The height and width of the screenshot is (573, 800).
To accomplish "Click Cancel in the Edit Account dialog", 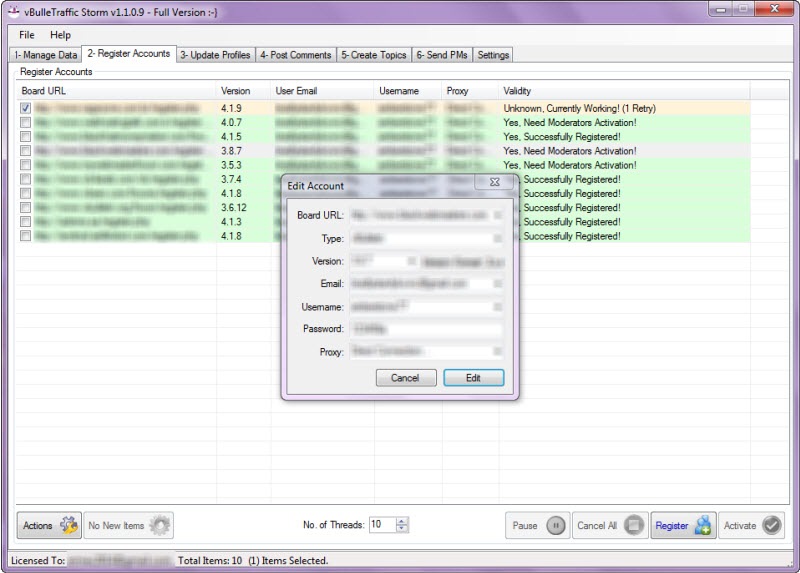I will click(405, 378).
